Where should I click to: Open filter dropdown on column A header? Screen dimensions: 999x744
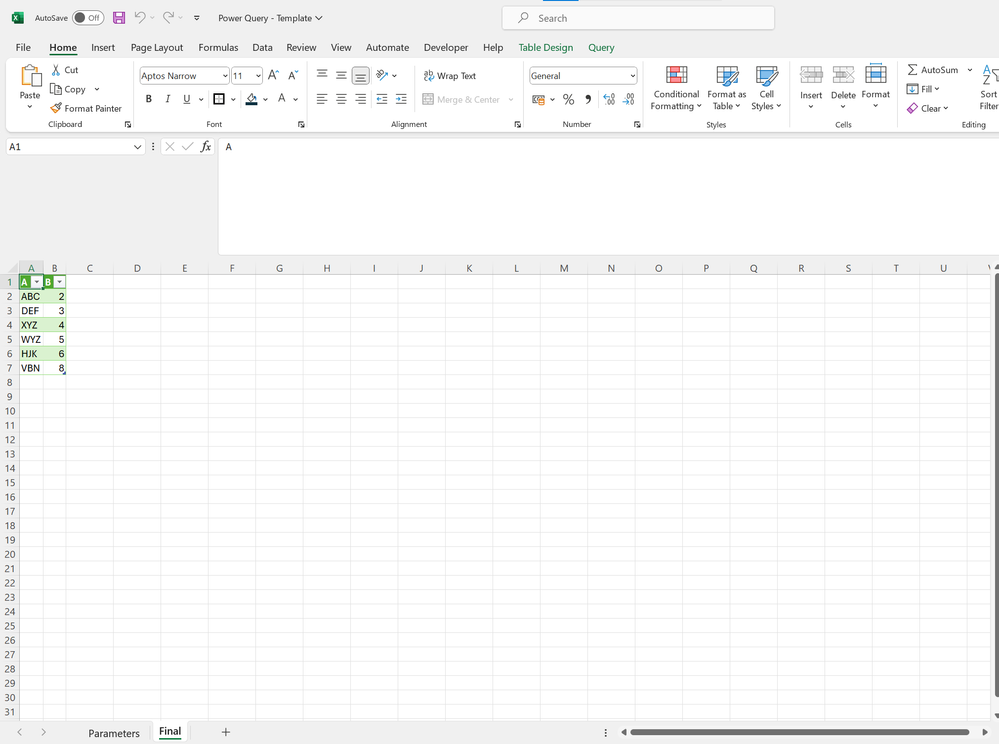(x=37, y=283)
